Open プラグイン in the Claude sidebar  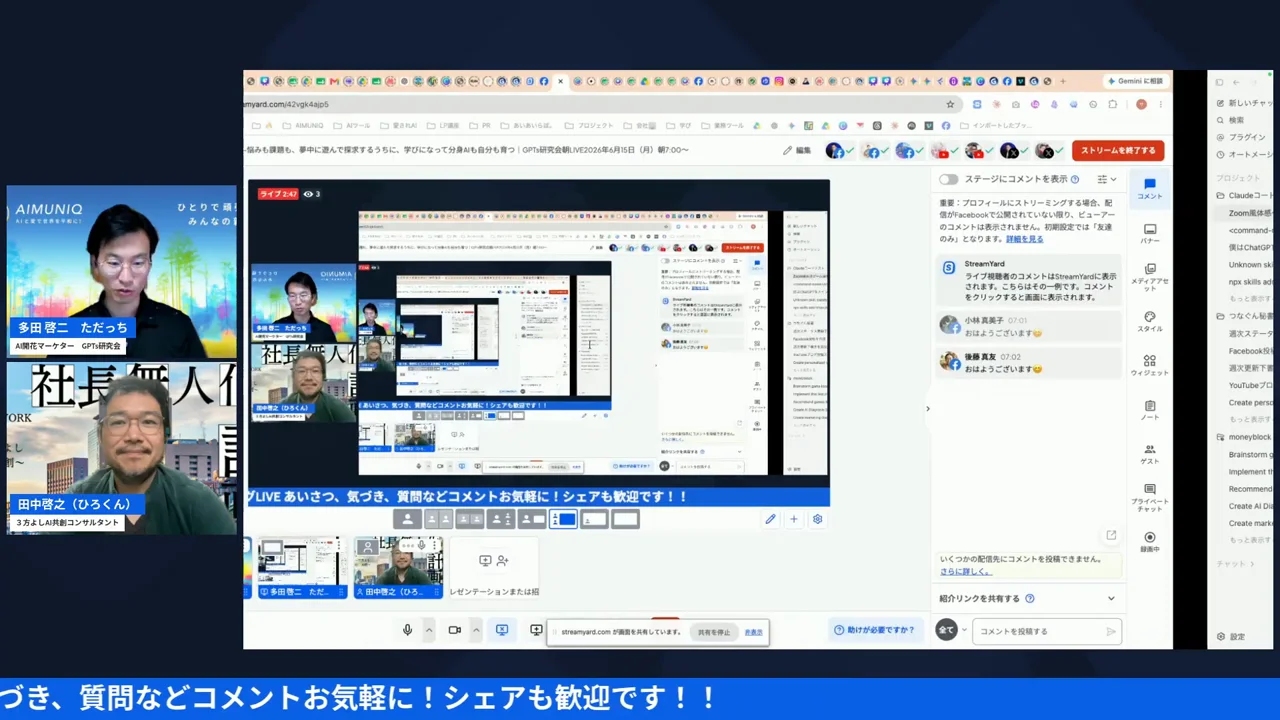click(x=1241, y=137)
